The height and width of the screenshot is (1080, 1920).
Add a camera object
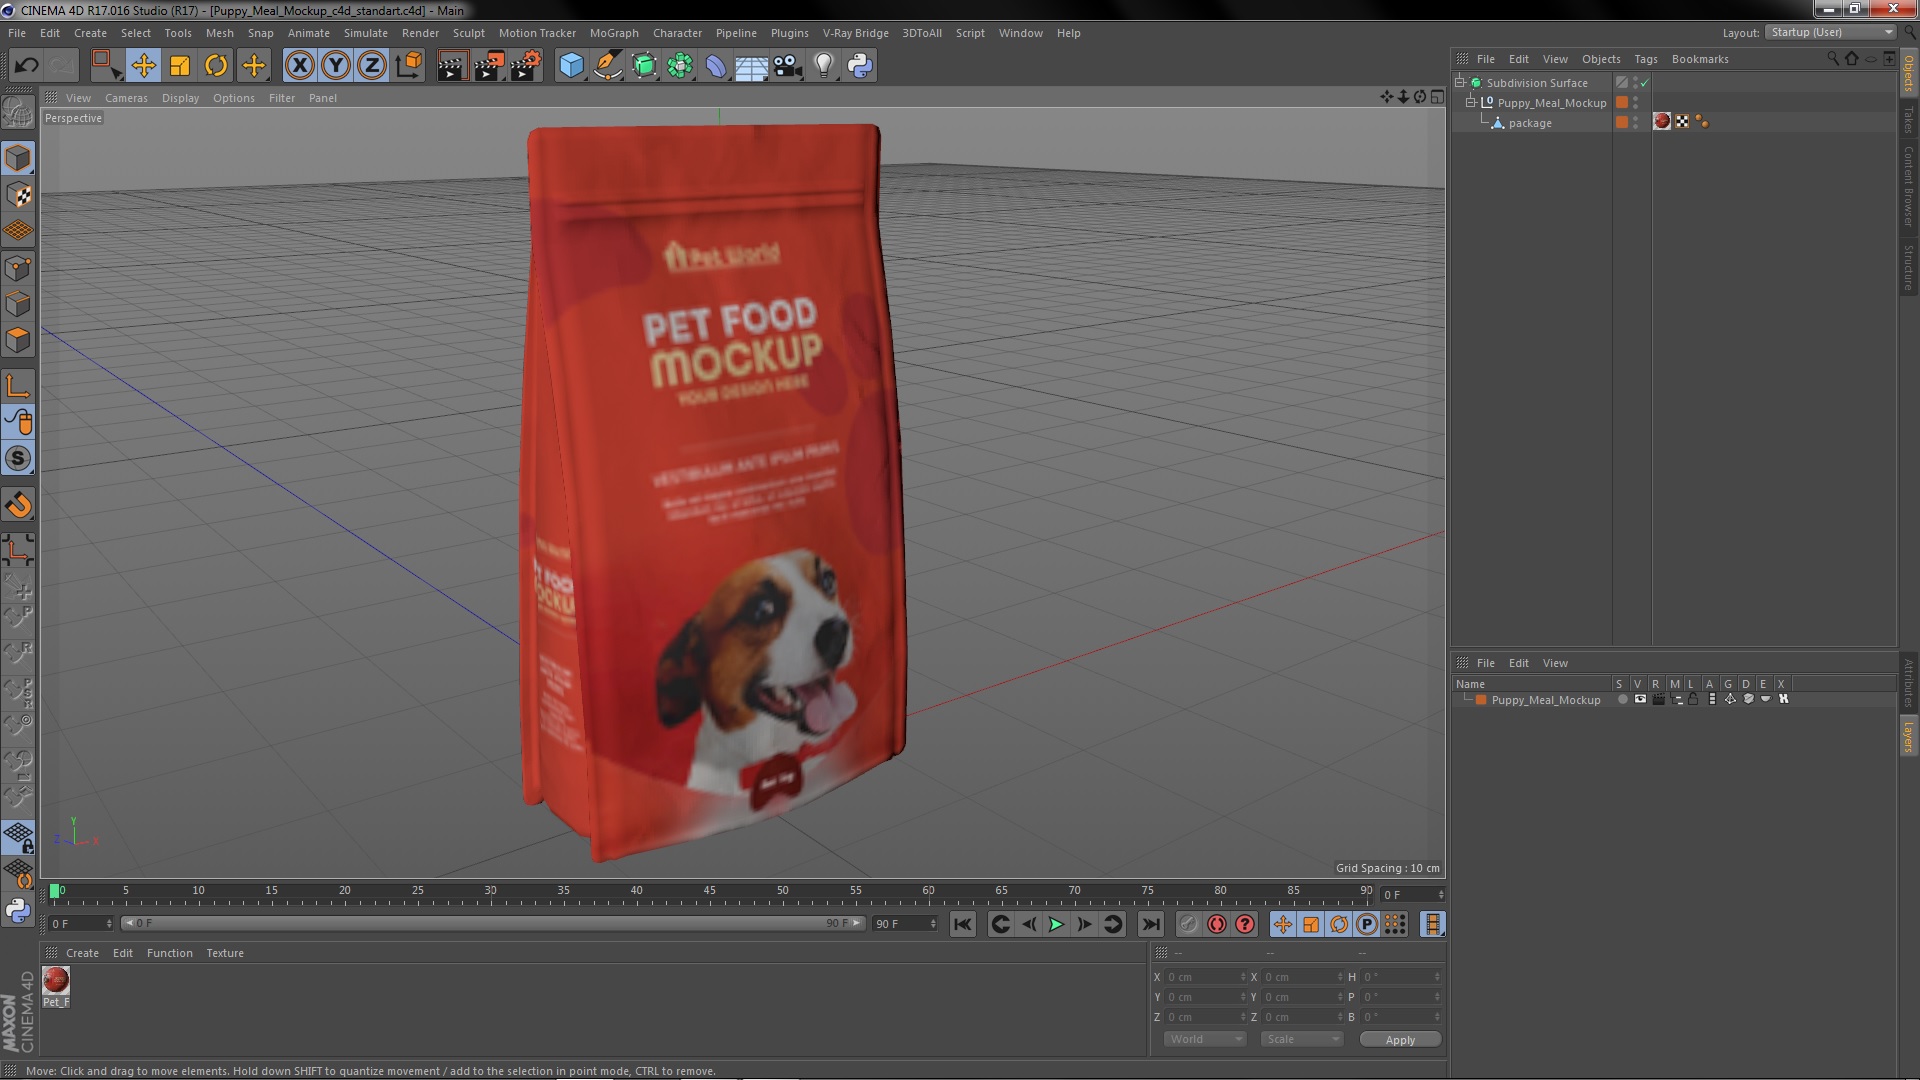point(788,66)
